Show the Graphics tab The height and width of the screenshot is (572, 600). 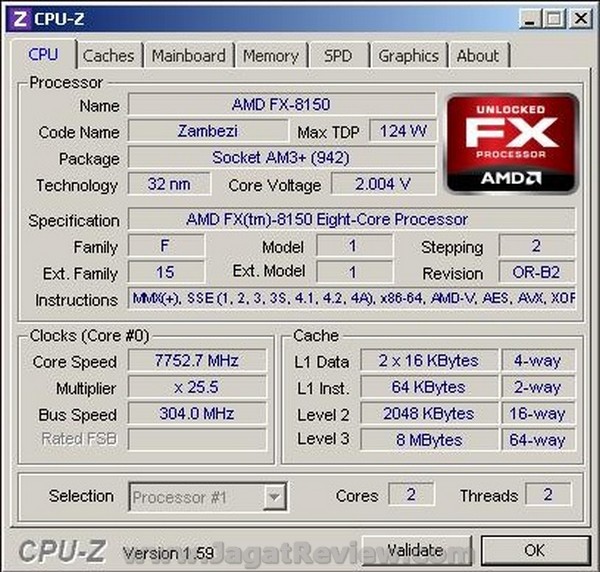click(408, 56)
